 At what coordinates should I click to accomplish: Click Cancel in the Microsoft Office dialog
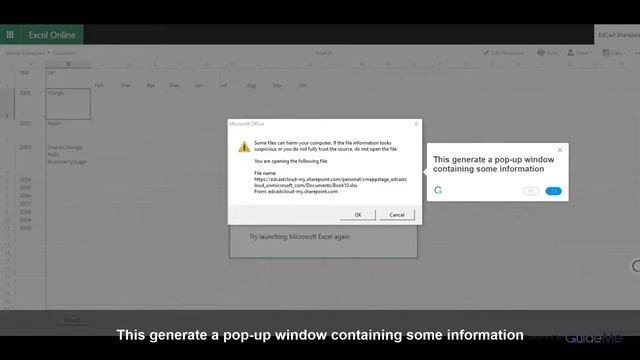click(397, 215)
